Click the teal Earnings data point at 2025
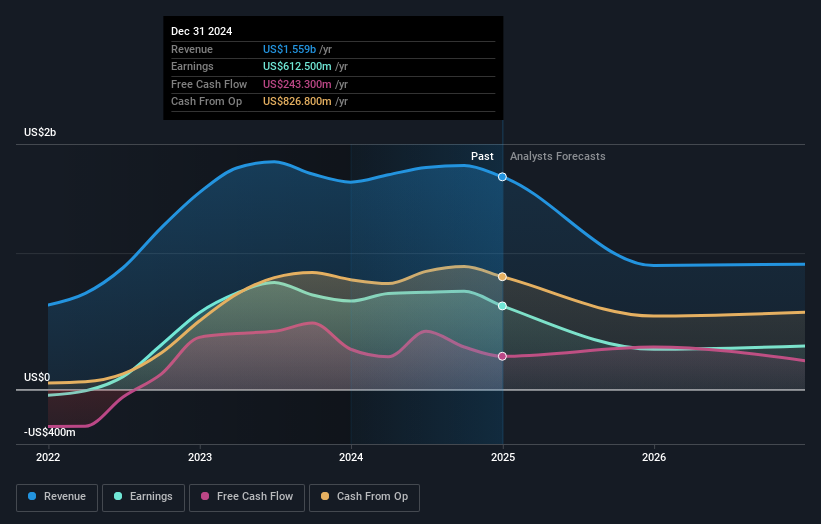Viewport: 821px width, 524px height. [502, 306]
